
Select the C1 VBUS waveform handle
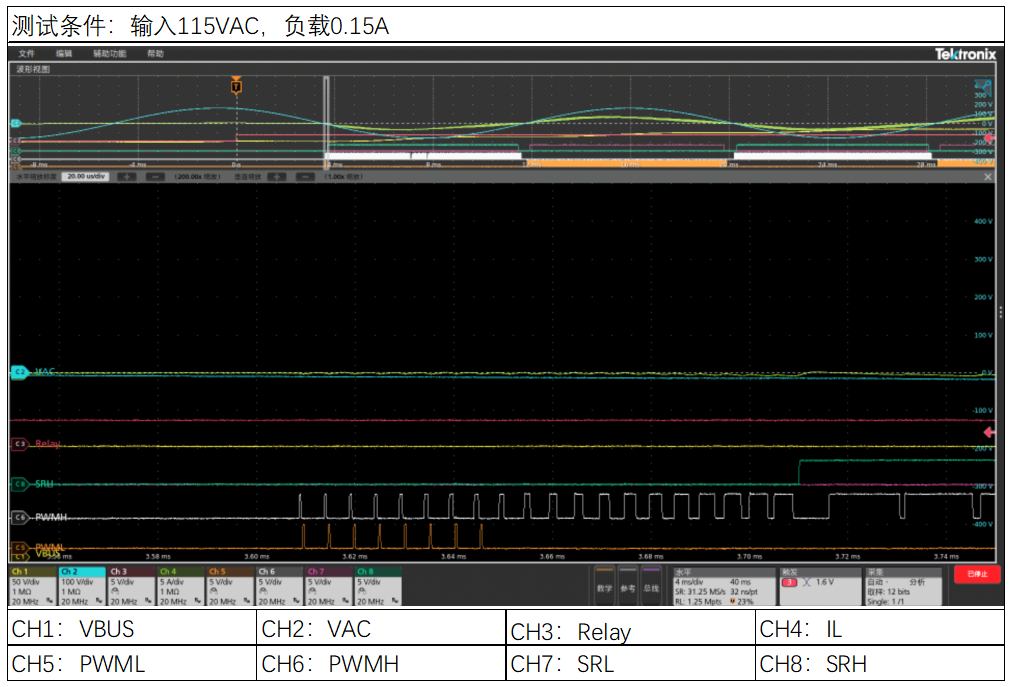[19, 556]
